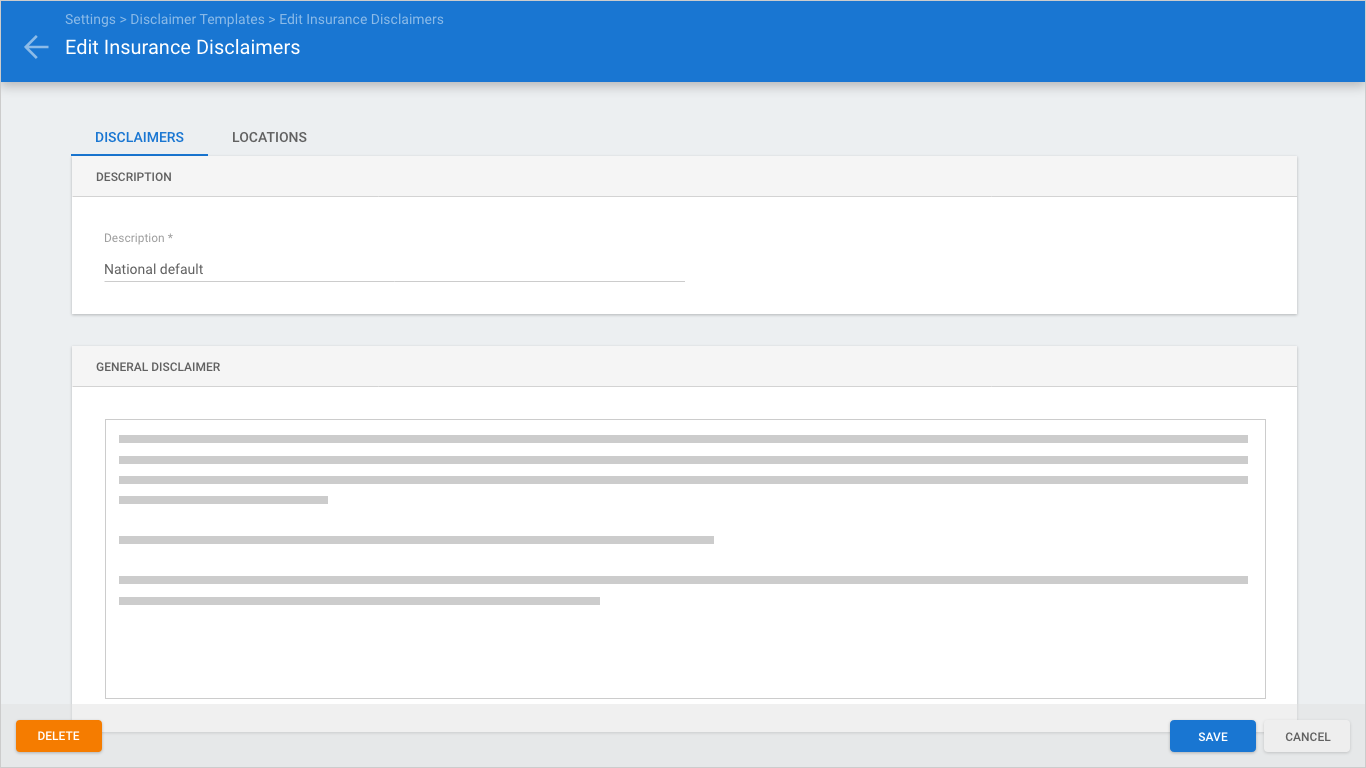Focus the National default description field
The width and height of the screenshot is (1366, 768).
coord(393,269)
